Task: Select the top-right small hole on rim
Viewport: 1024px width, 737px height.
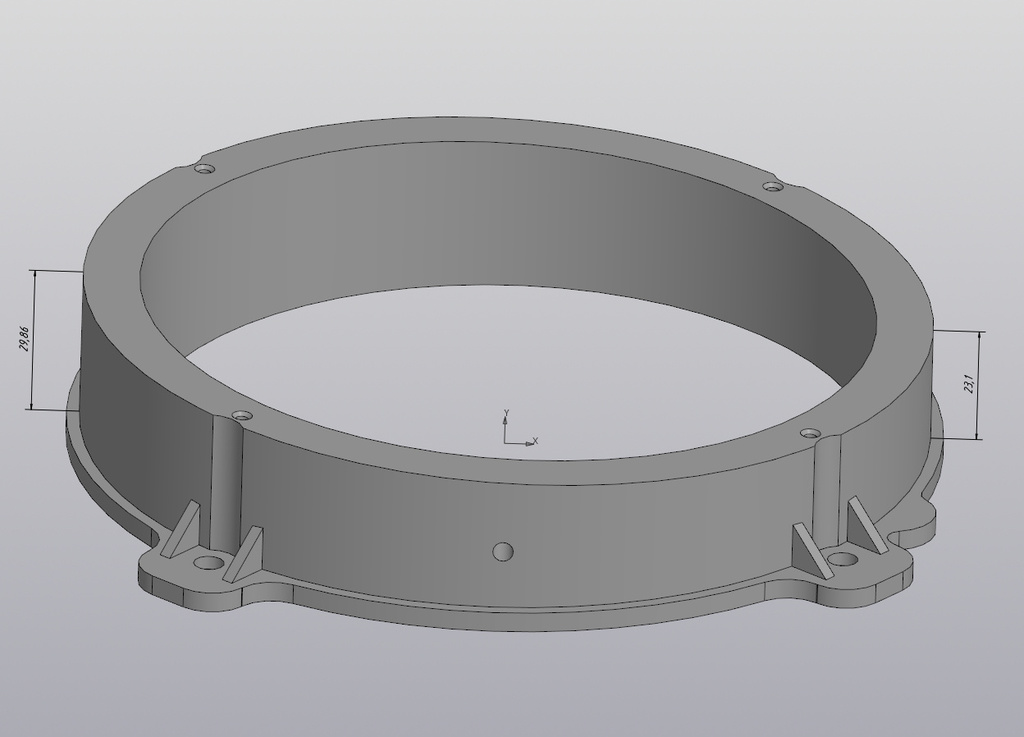Action: click(x=771, y=186)
